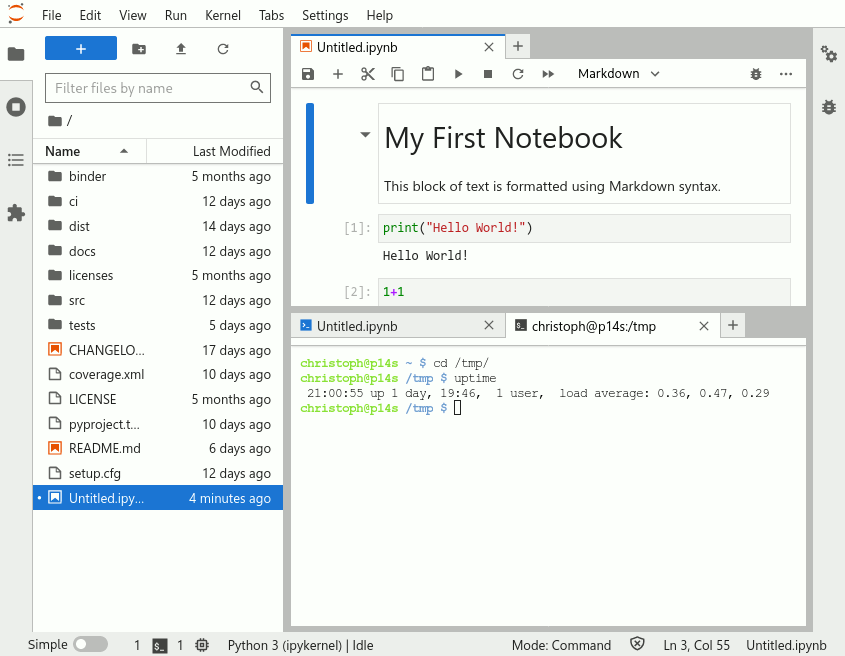Click the Jupyter logo in menu bar
Viewport: 845px width, 656px height.
pos(16,13)
